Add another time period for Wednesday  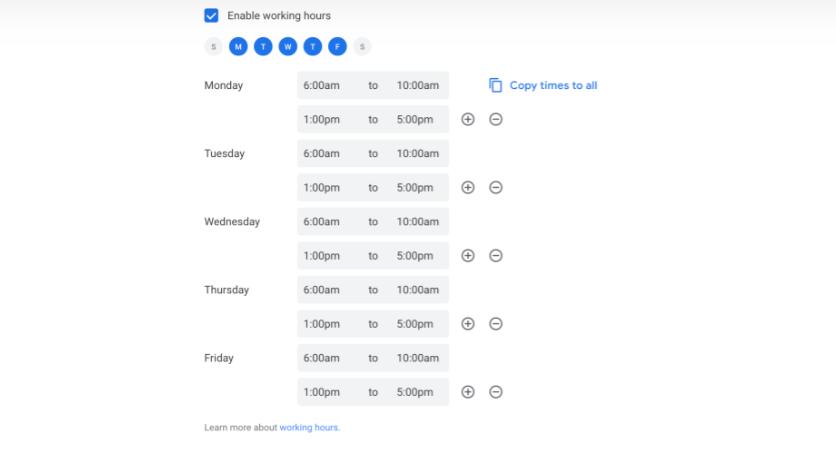(467, 256)
